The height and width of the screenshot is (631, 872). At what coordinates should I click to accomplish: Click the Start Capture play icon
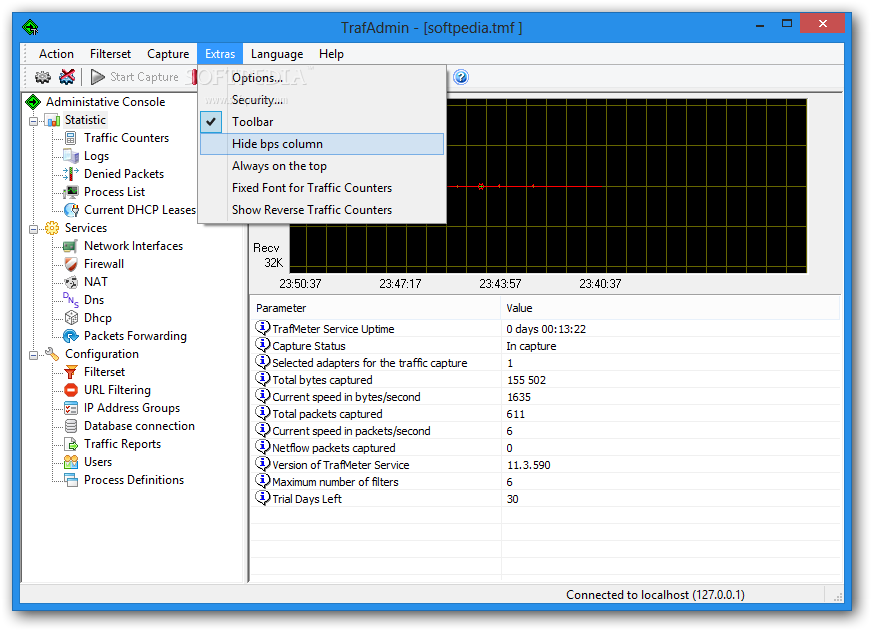(98, 77)
